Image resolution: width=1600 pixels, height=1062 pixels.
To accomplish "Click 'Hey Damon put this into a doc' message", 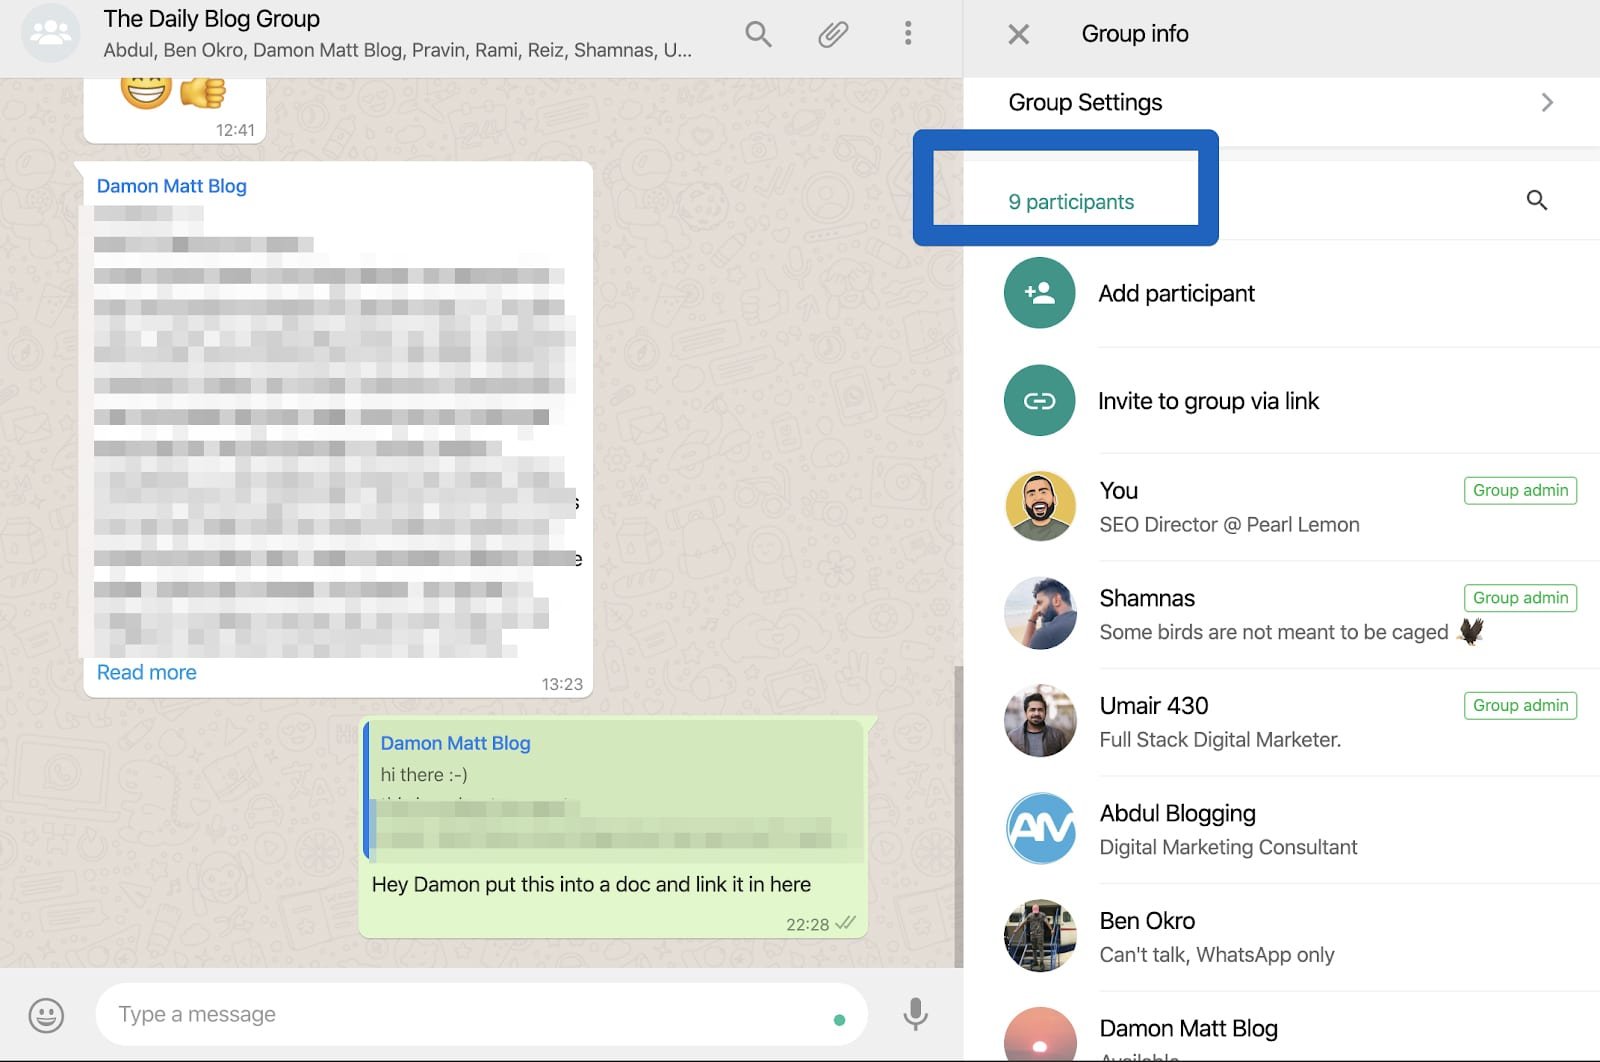I will 591,884.
